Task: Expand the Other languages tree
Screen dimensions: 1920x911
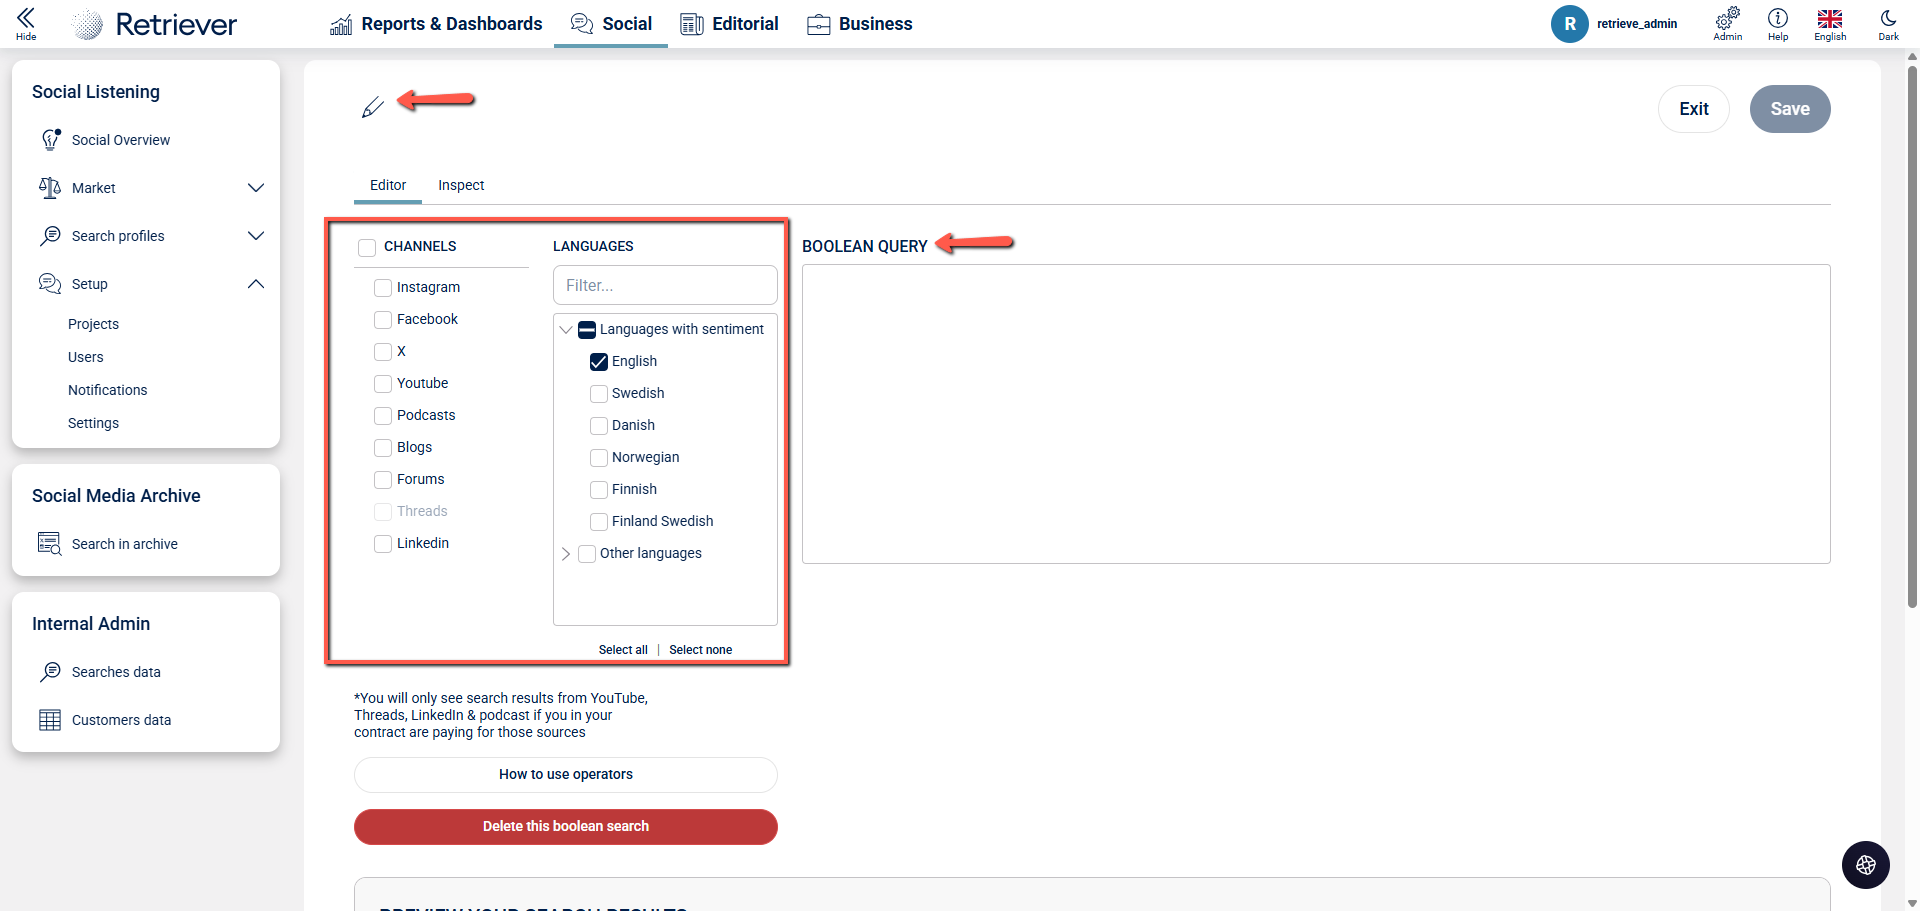Action: [x=566, y=554]
